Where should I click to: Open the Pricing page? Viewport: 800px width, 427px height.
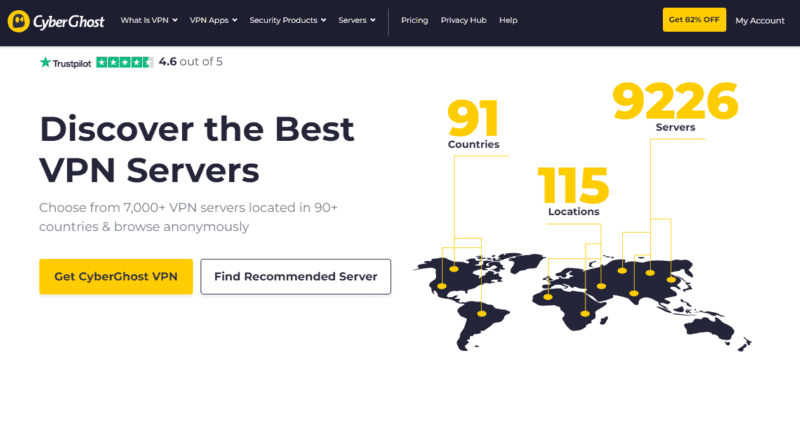click(x=414, y=20)
